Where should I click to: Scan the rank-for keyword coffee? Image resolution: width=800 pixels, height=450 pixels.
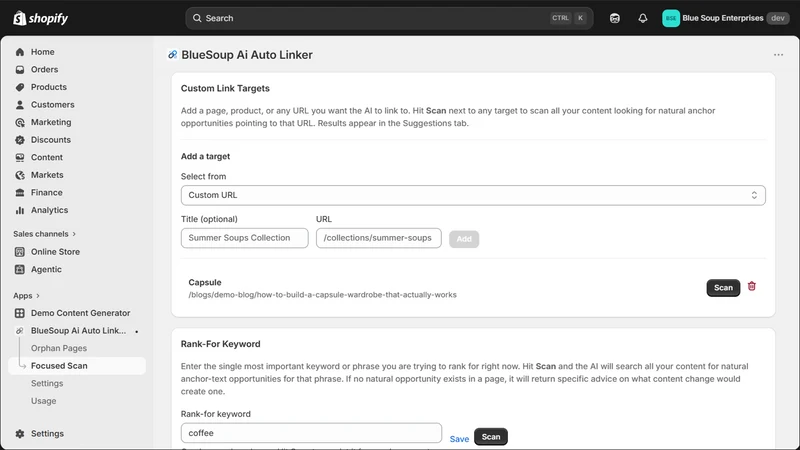coord(491,437)
